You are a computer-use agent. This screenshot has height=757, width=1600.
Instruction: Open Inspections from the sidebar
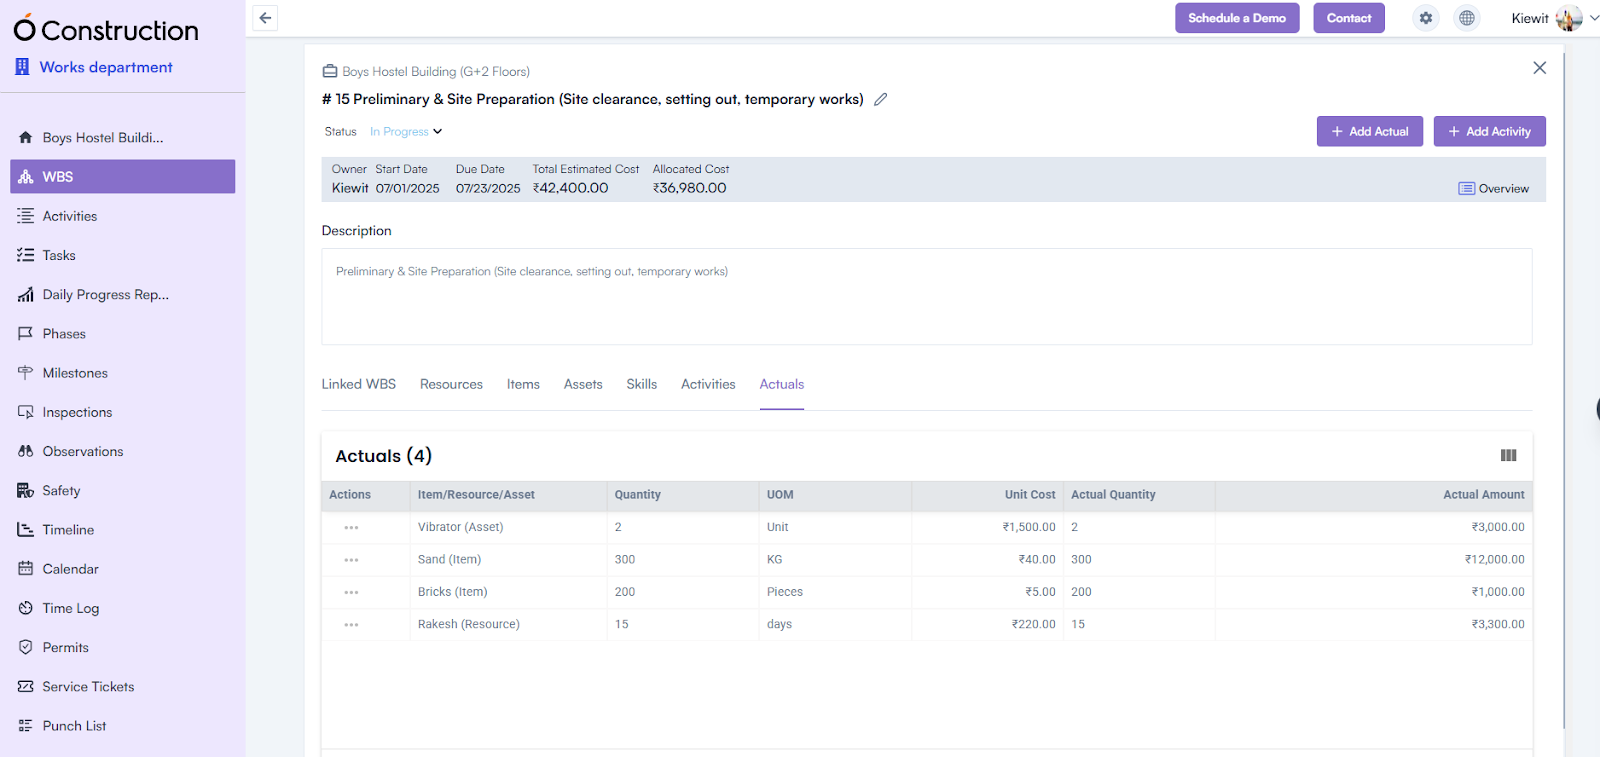[77, 412]
